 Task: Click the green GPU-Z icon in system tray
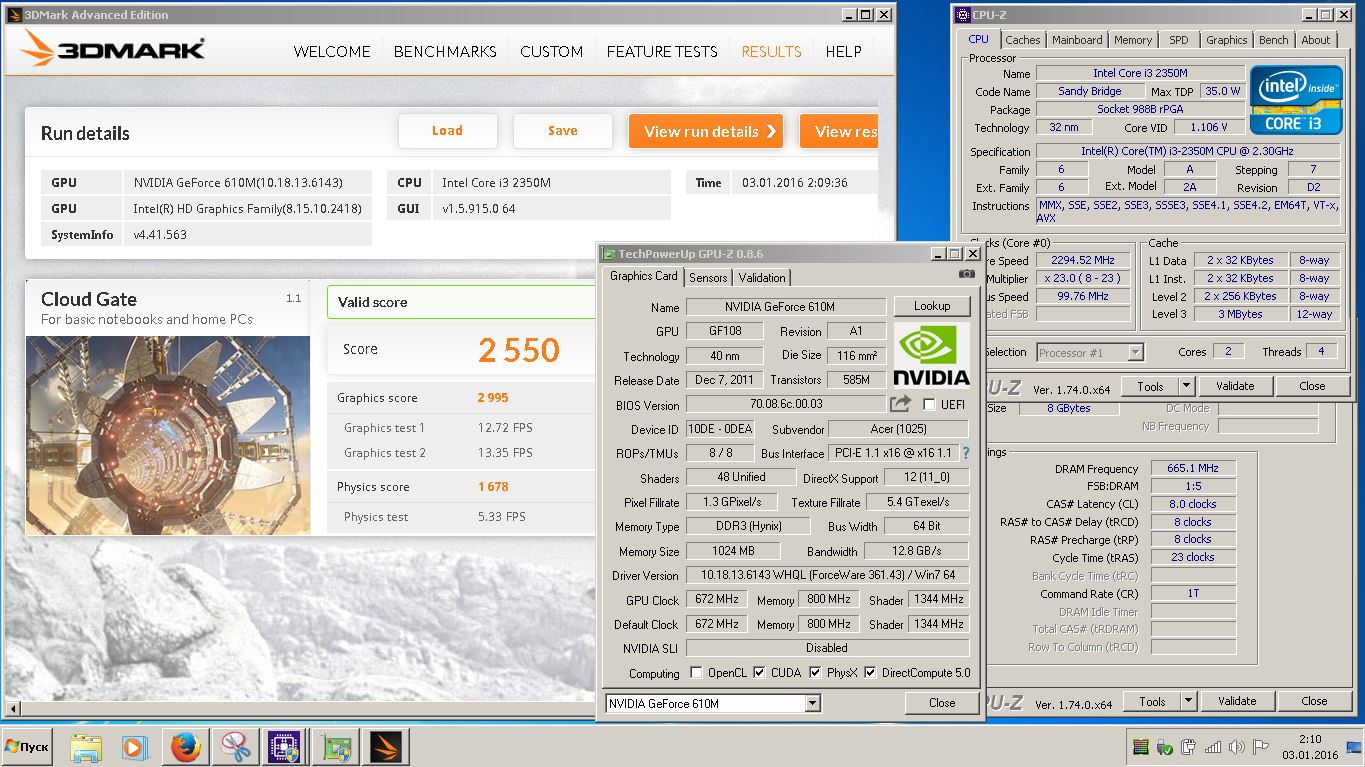click(1141, 747)
